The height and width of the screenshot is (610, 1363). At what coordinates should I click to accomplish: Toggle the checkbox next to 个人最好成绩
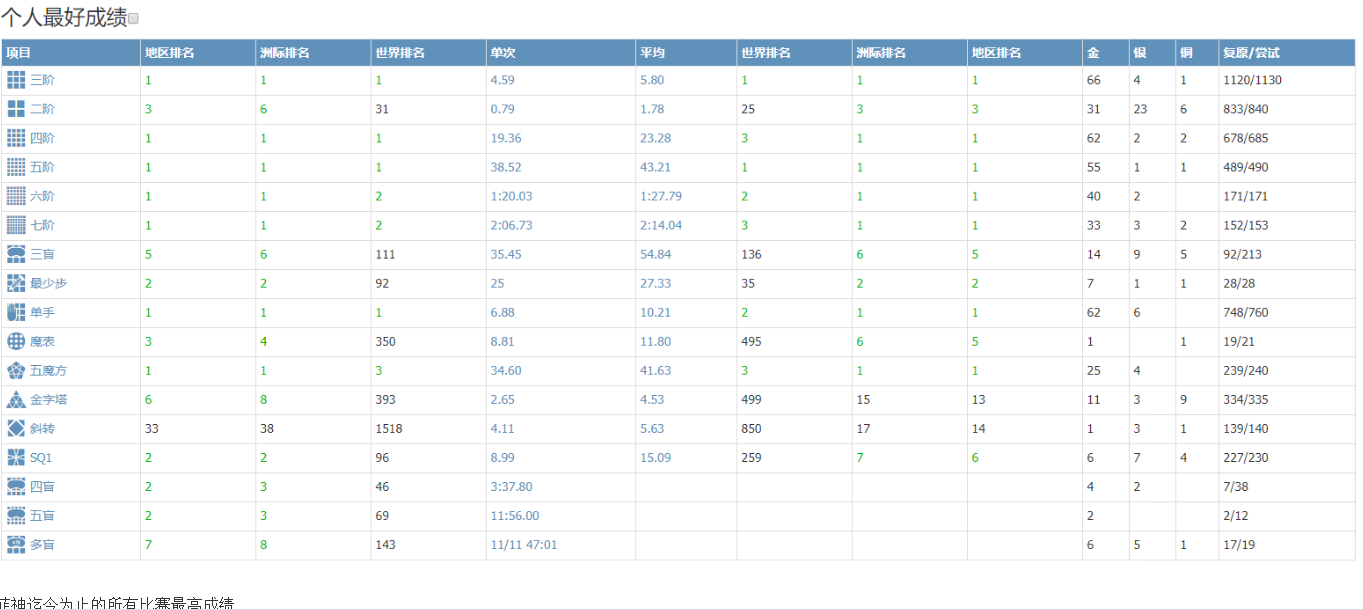[134, 19]
